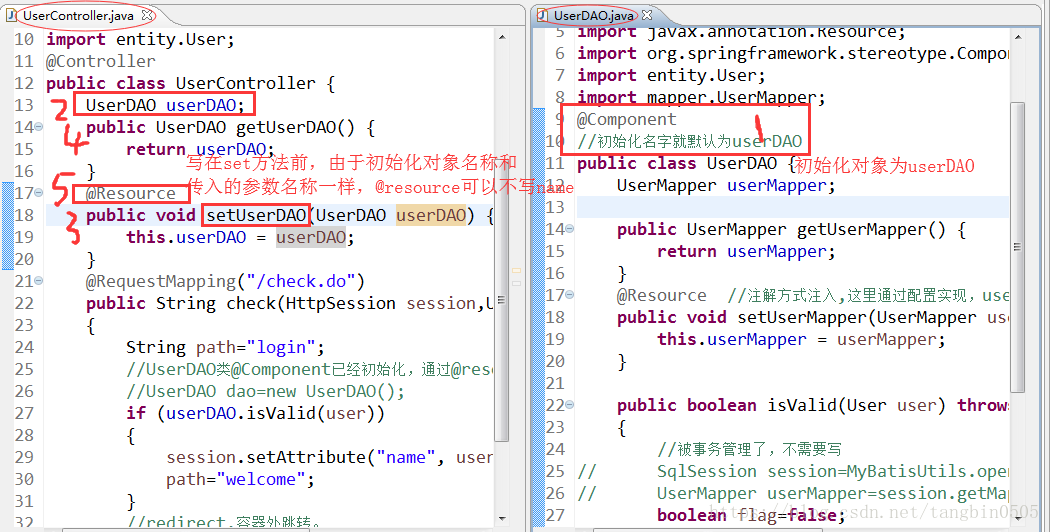The width and height of the screenshot is (1050, 532).
Task: Click 'boolean flag=false;' on line 27
Action: [751, 515]
